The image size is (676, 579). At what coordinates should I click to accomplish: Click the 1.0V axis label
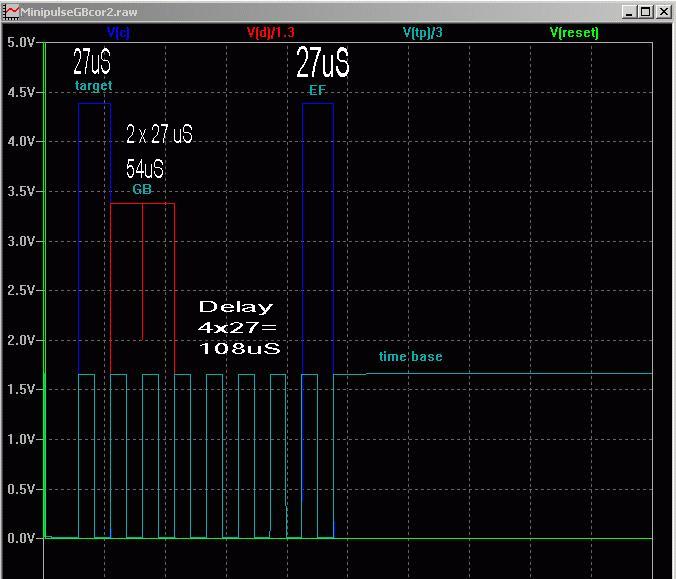coord(21,439)
